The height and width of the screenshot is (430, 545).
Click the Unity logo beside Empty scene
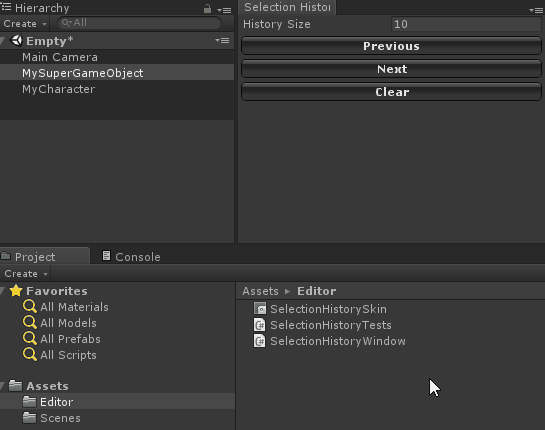[16, 40]
